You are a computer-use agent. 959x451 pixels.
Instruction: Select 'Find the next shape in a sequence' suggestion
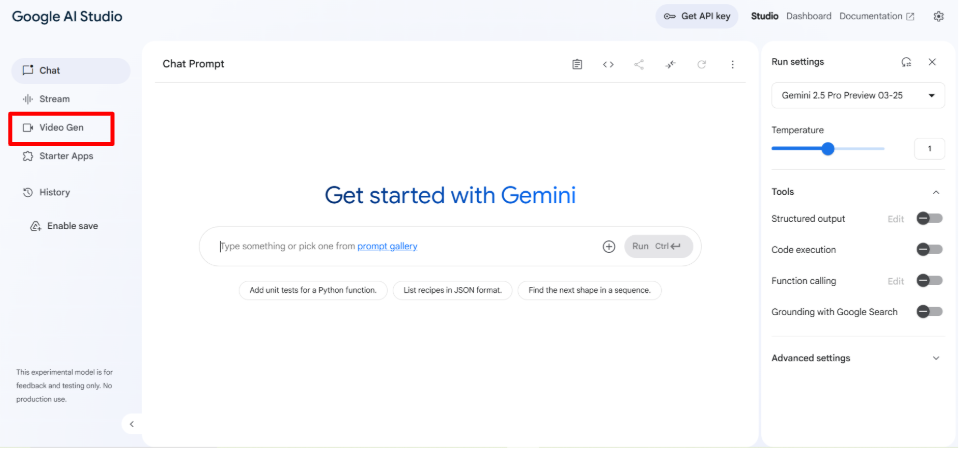point(590,290)
